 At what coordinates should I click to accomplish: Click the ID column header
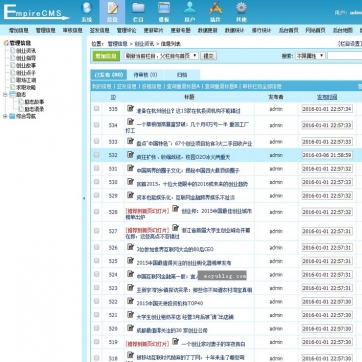tap(113, 97)
